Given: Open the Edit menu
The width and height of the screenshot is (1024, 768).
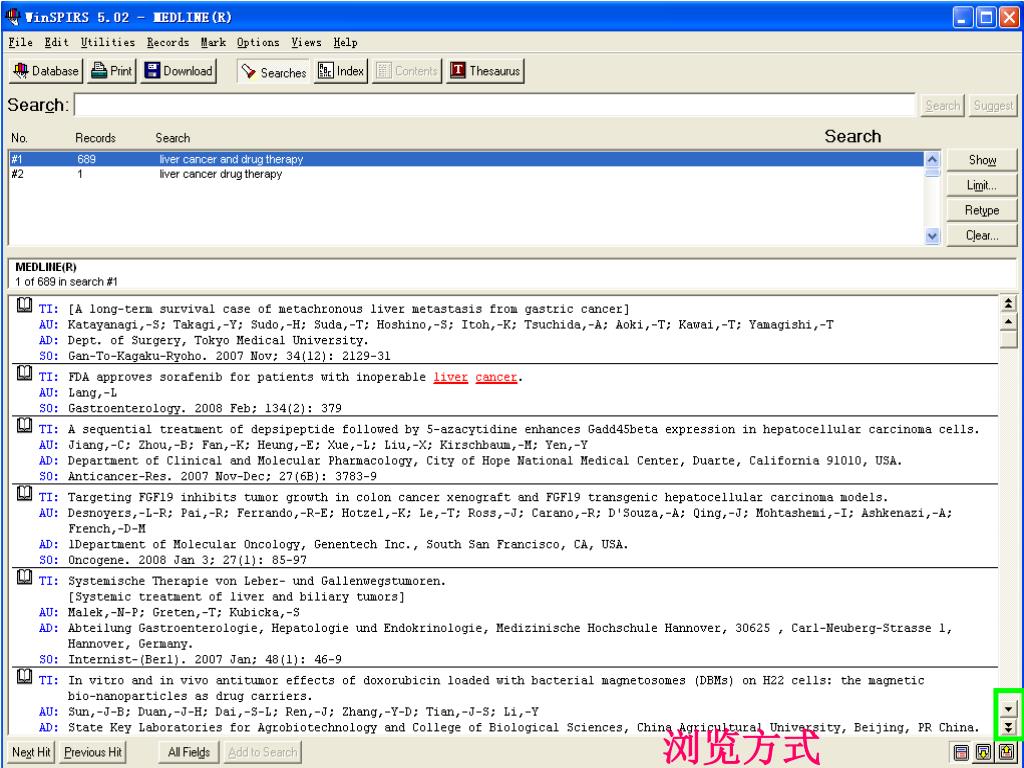Looking at the screenshot, I should point(57,42).
